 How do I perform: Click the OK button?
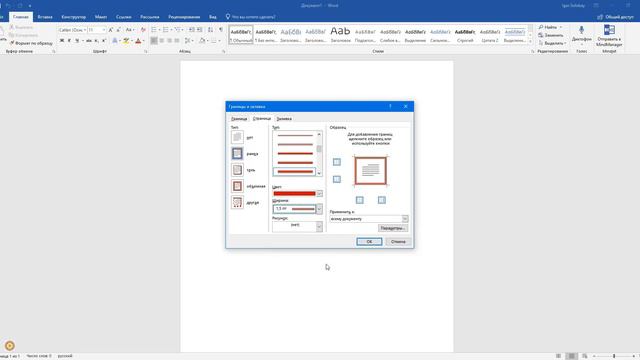(369, 242)
